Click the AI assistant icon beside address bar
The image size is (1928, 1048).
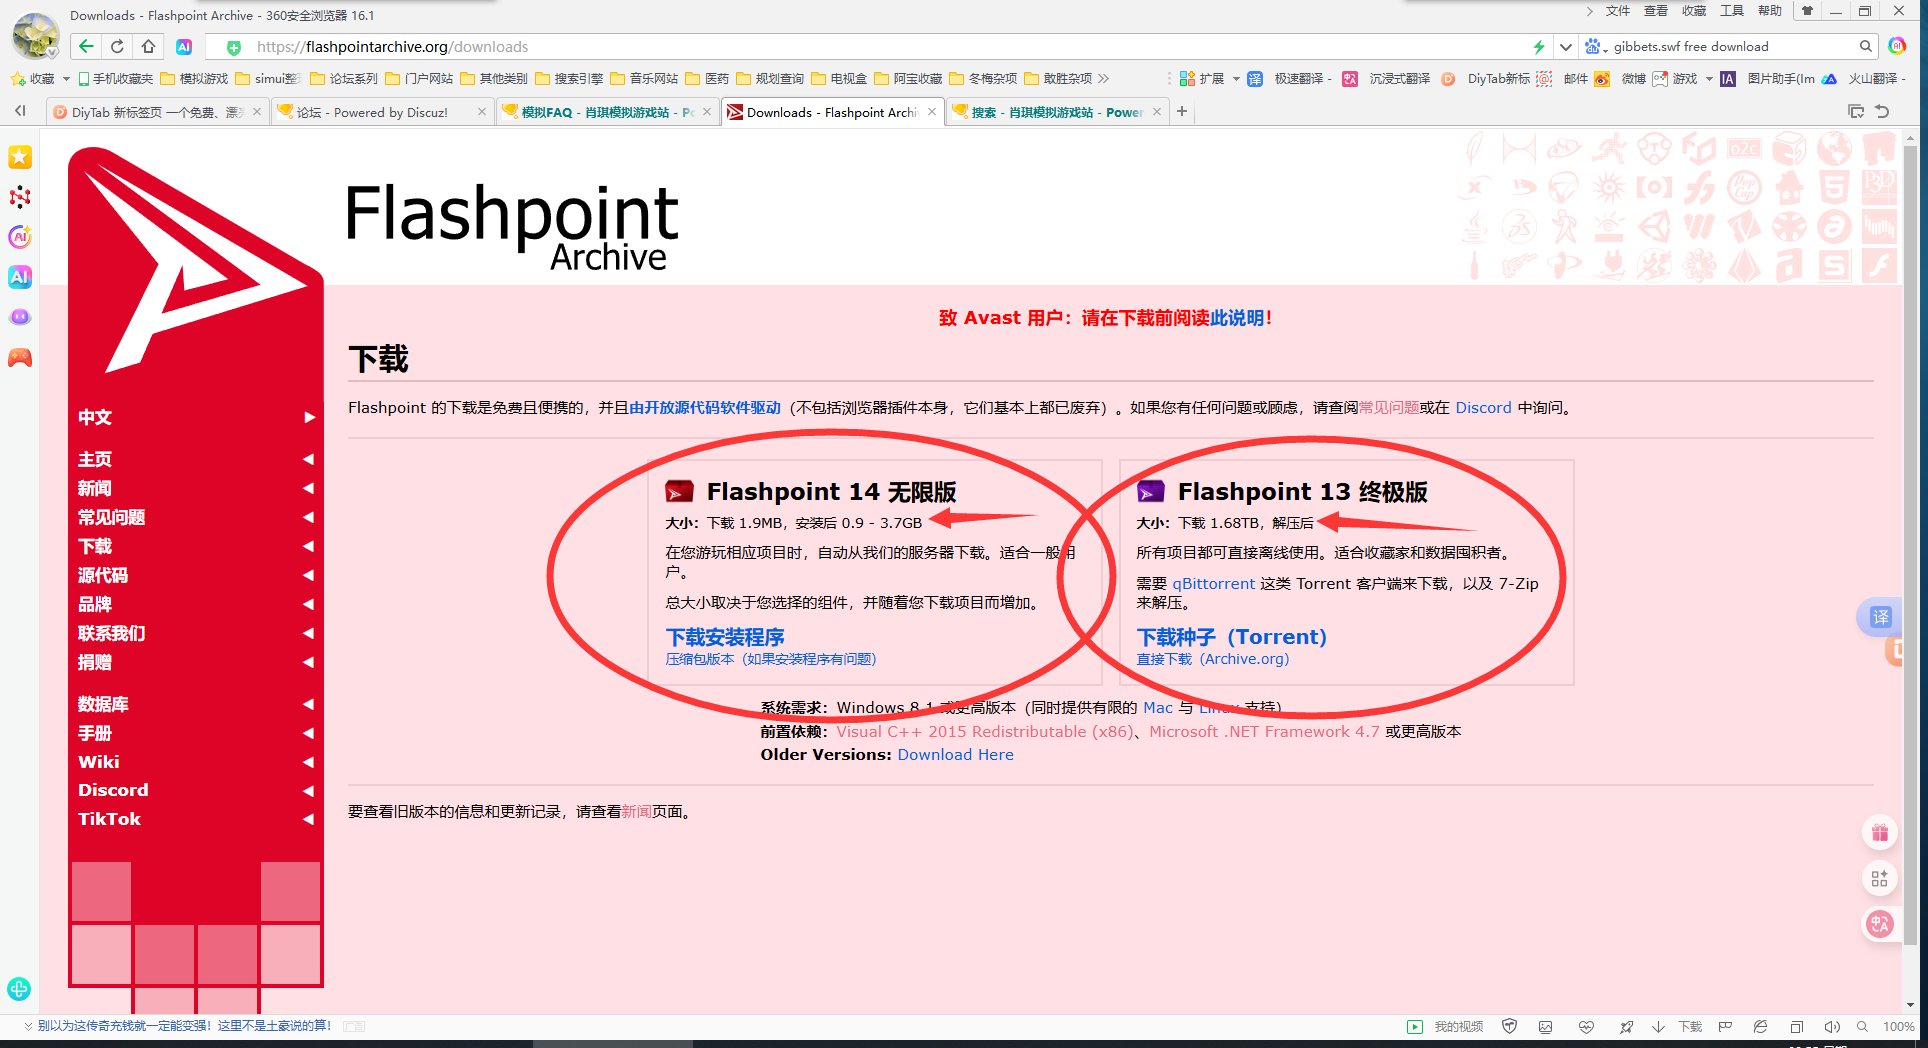184,46
